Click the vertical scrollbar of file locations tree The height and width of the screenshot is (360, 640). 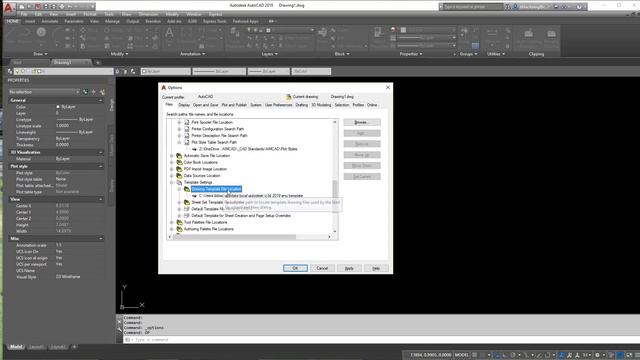point(335,177)
